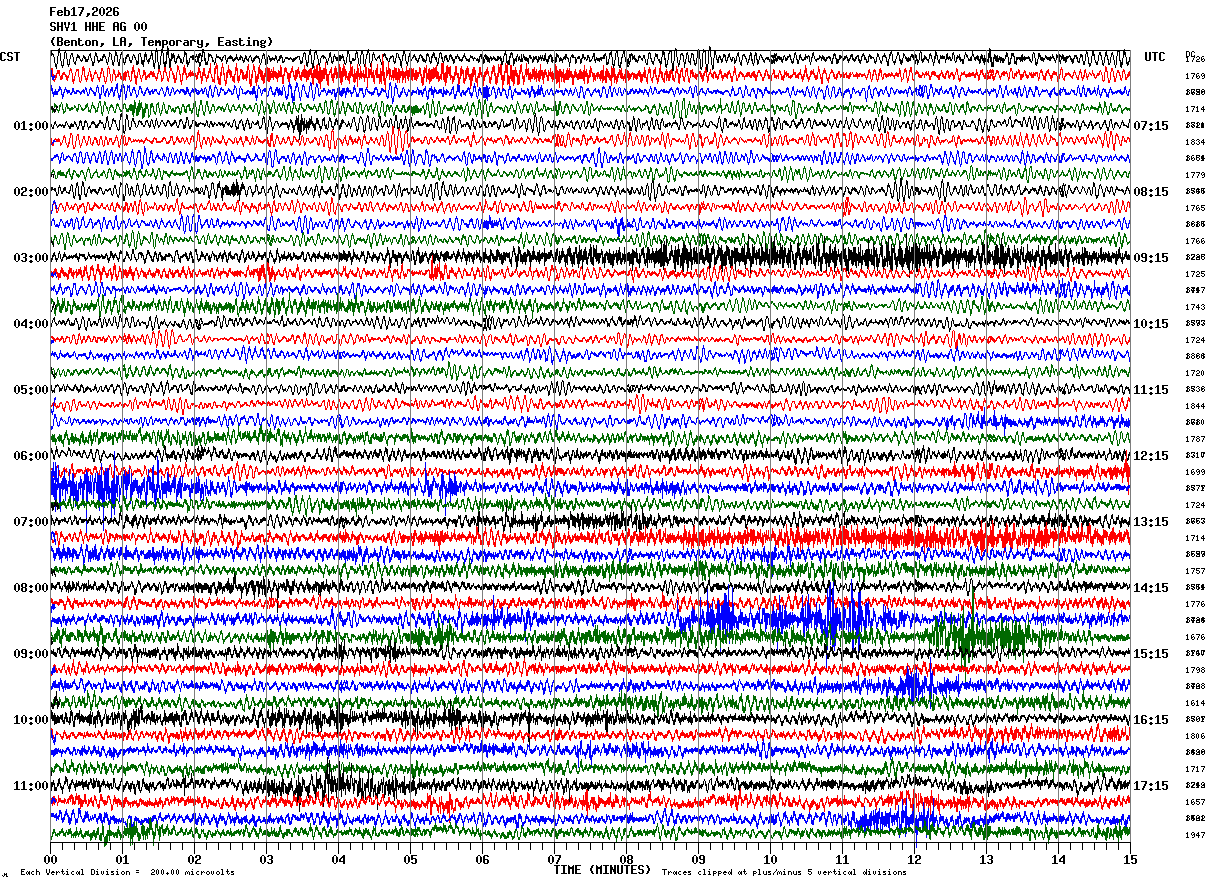Click the DC offset value "1743"
The height and width of the screenshot is (886, 1210).
tap(1195, 307)
